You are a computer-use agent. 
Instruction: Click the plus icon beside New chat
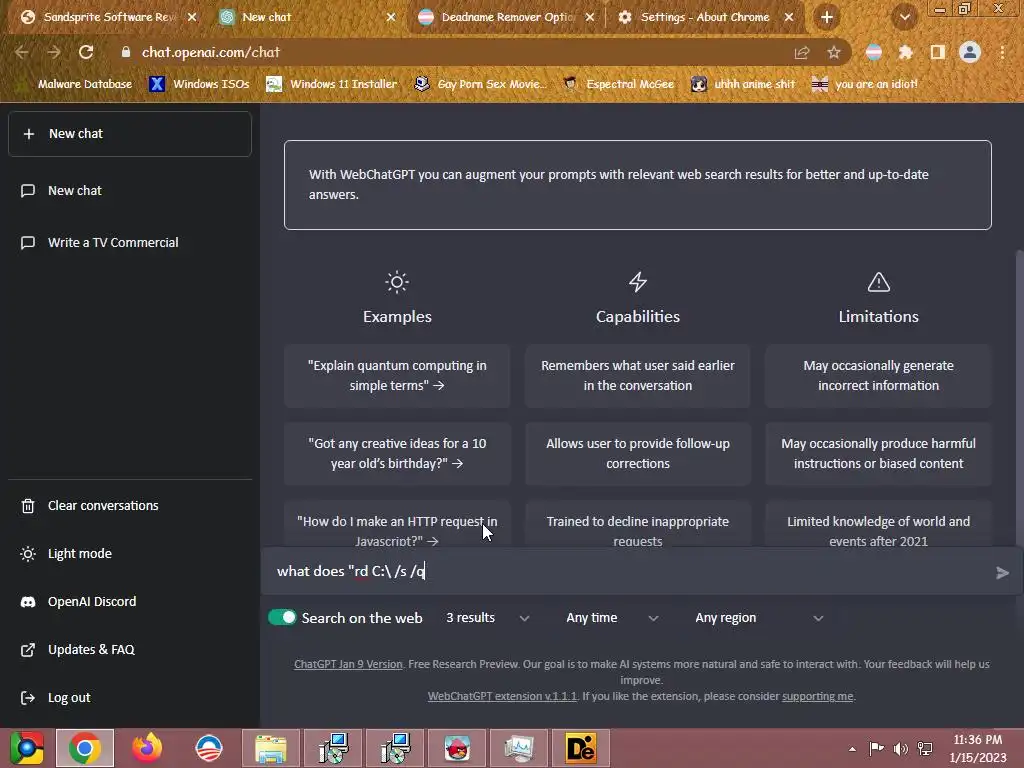coord(29,134)
